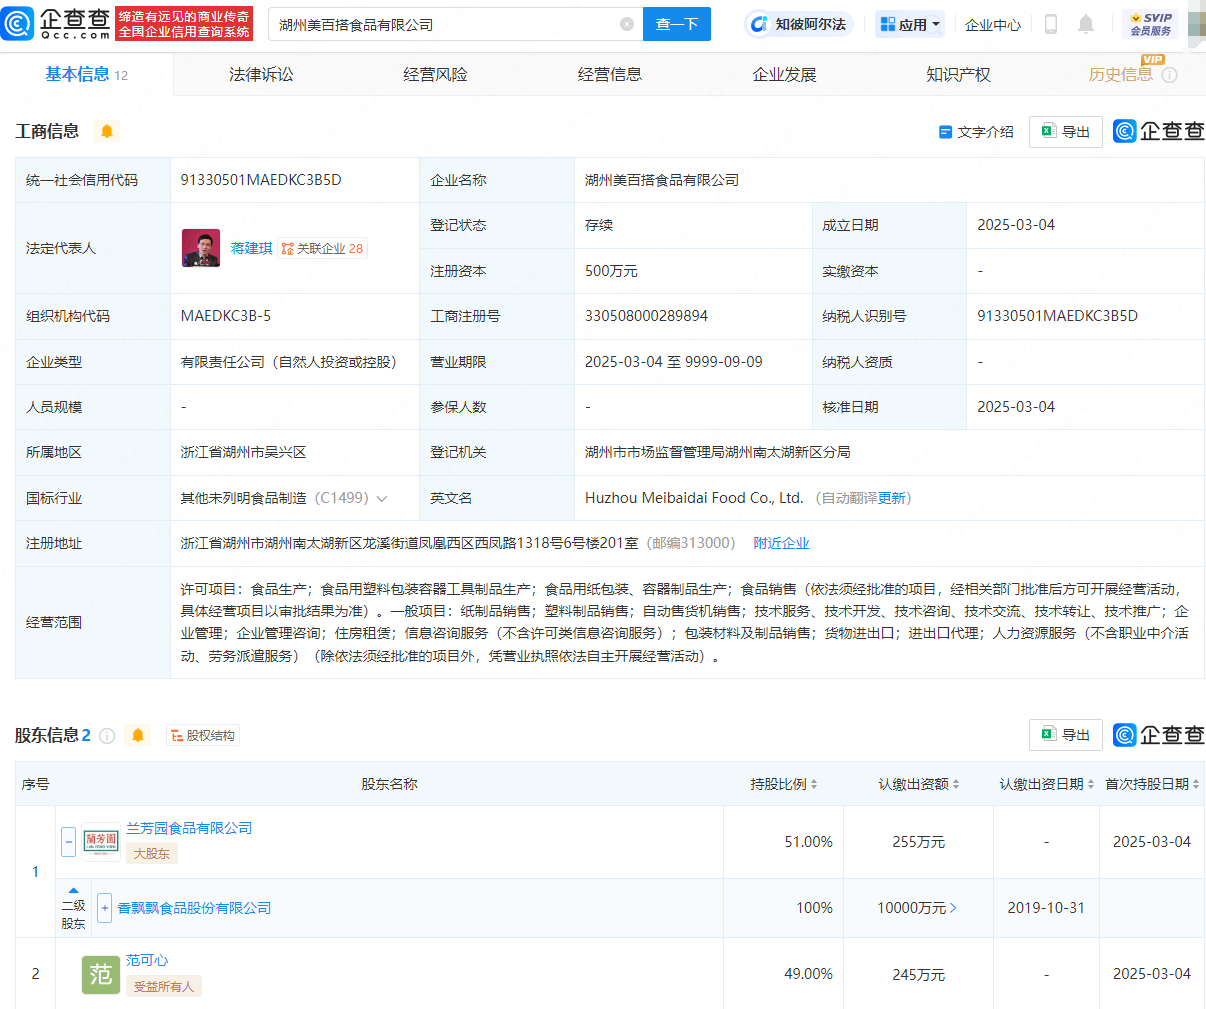The height and width of the screenshot is (1009, 1206).
Task: Click 范可心 green avatar icon
Action: (x=101, y=974)
